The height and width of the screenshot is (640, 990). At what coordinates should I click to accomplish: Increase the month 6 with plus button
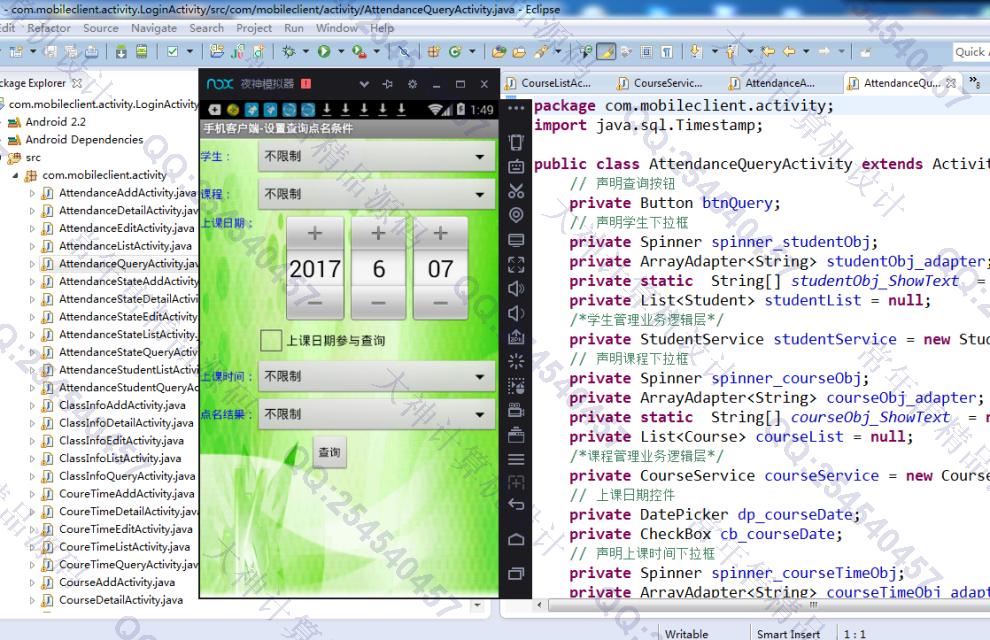378,234
